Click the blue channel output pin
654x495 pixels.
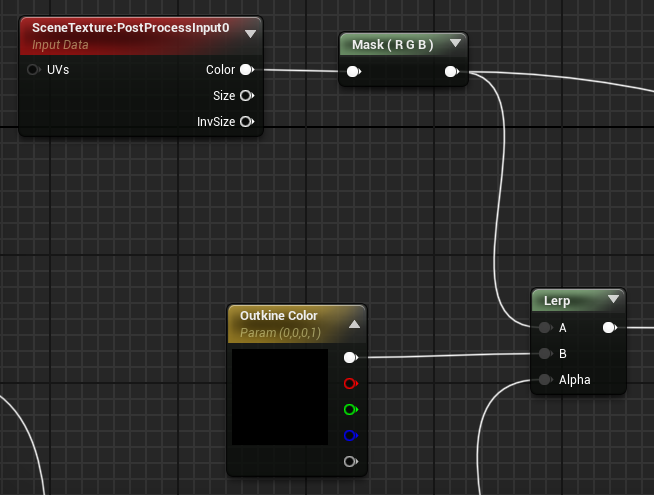349,435
